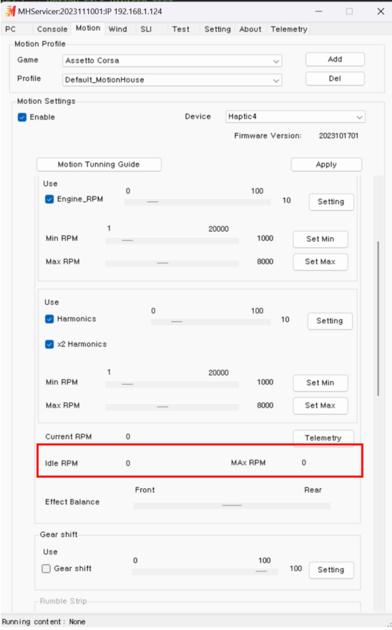Click the Engine Max RPM slider
392x630 pixels.
[172, 263]
